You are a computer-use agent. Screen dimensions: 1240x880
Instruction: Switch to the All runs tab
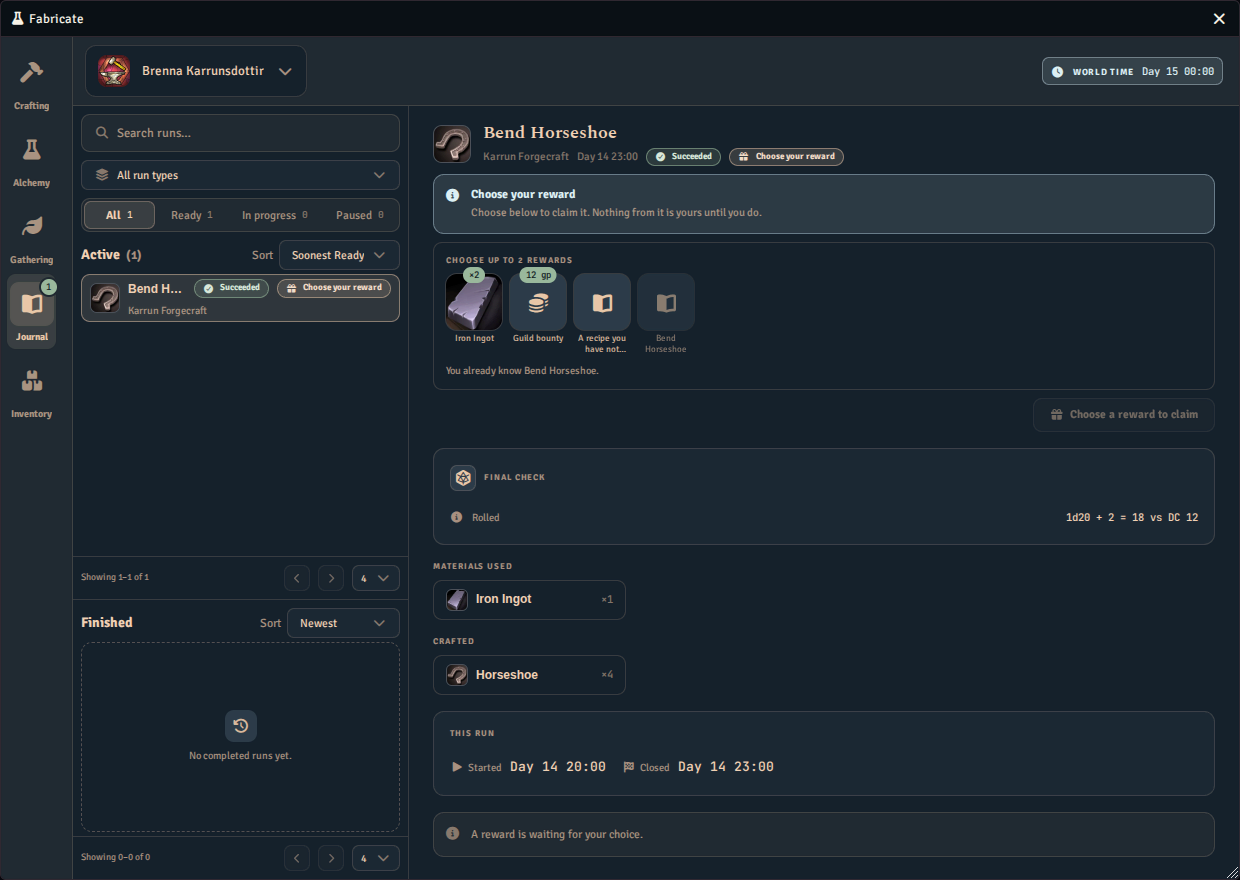119,215
